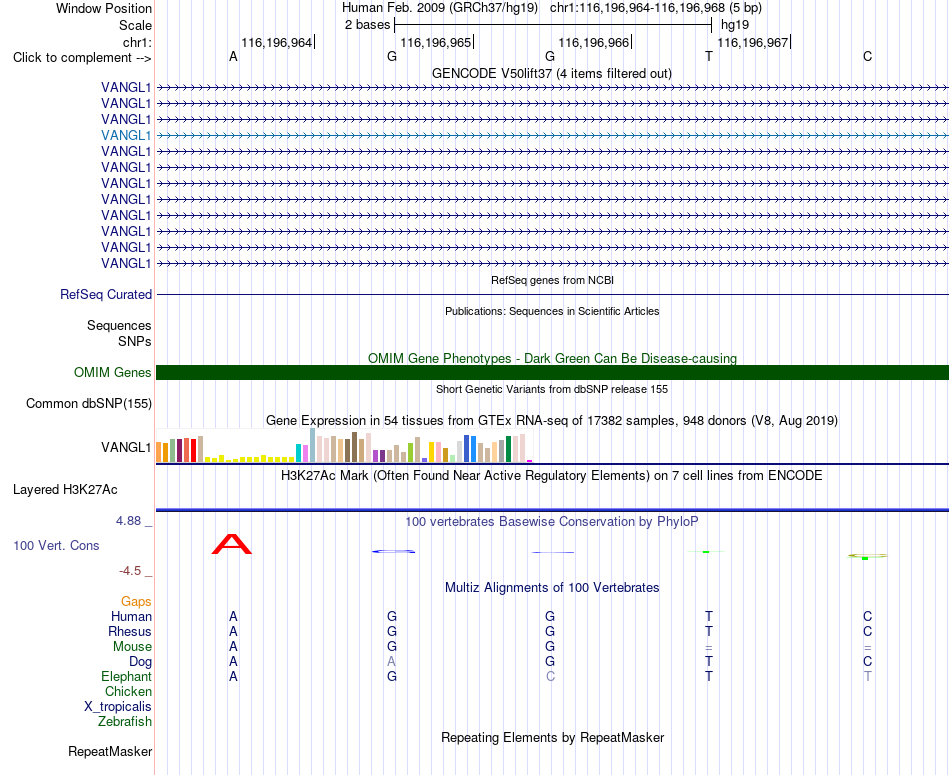Click position marker 116,196,967
Viewport: 950px width, 775px height.
[753, 42]
